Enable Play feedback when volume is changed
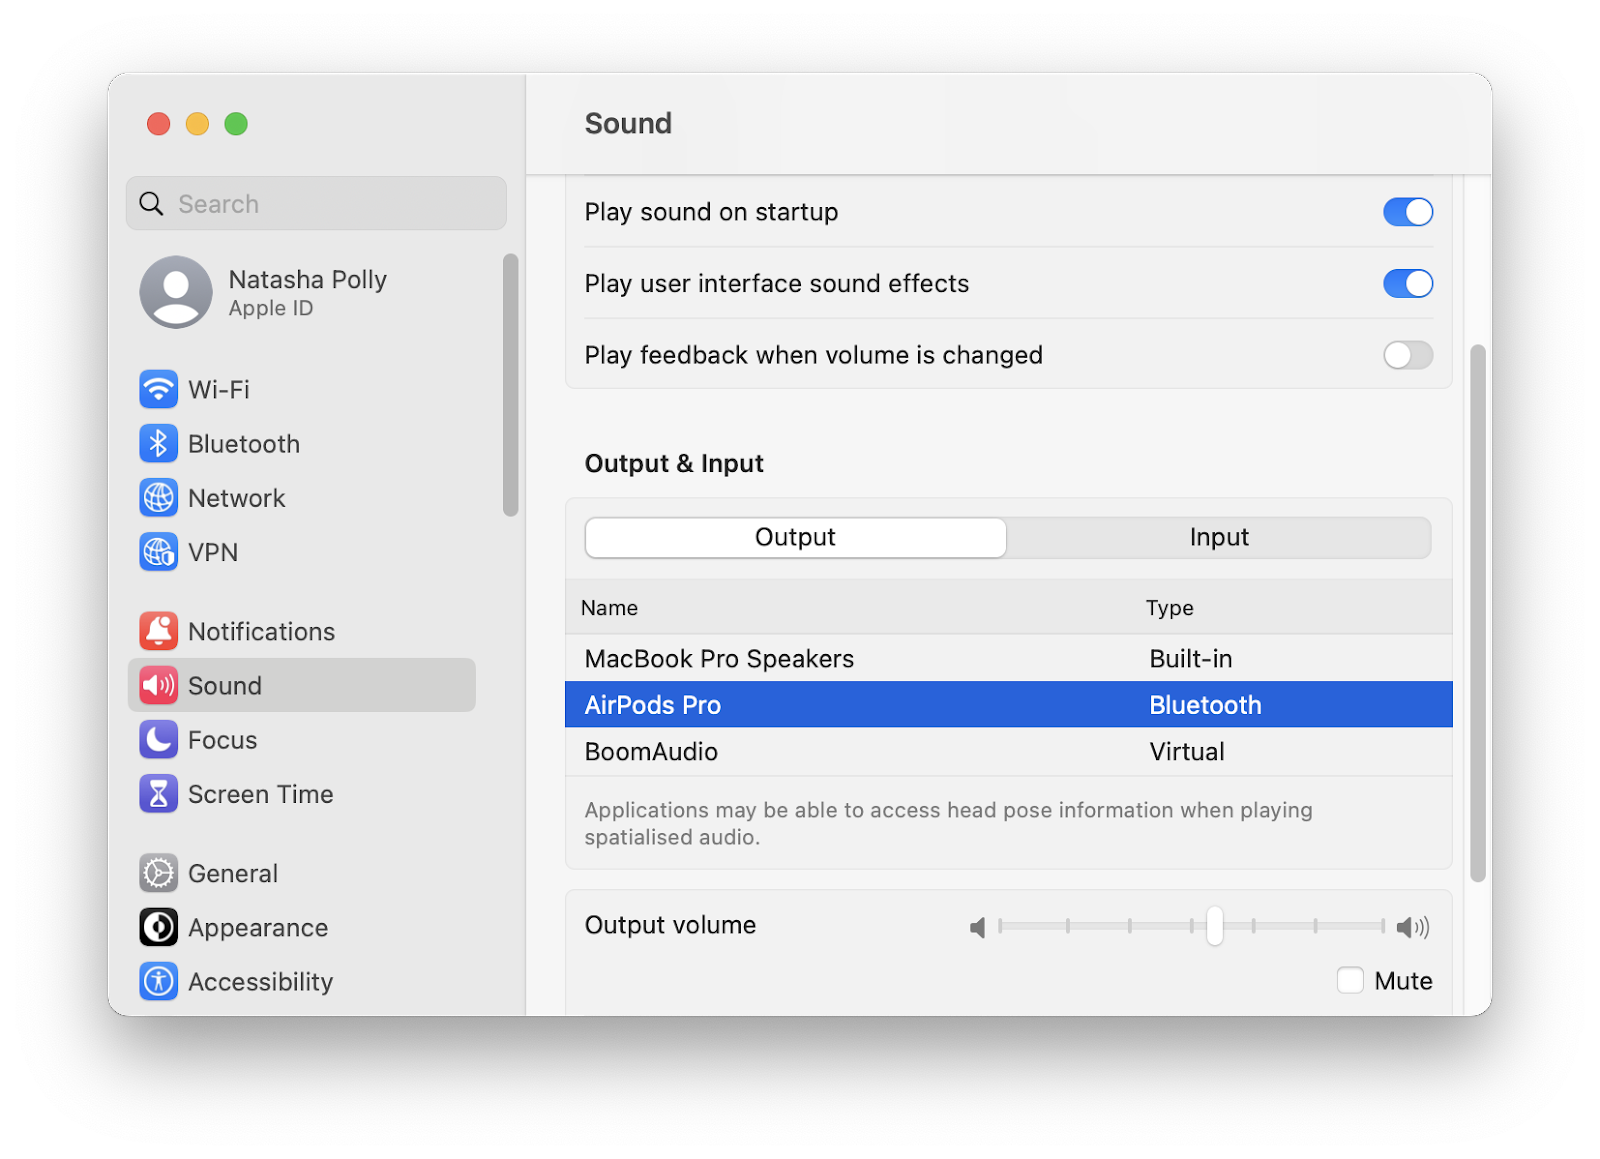 point(1408,355)
